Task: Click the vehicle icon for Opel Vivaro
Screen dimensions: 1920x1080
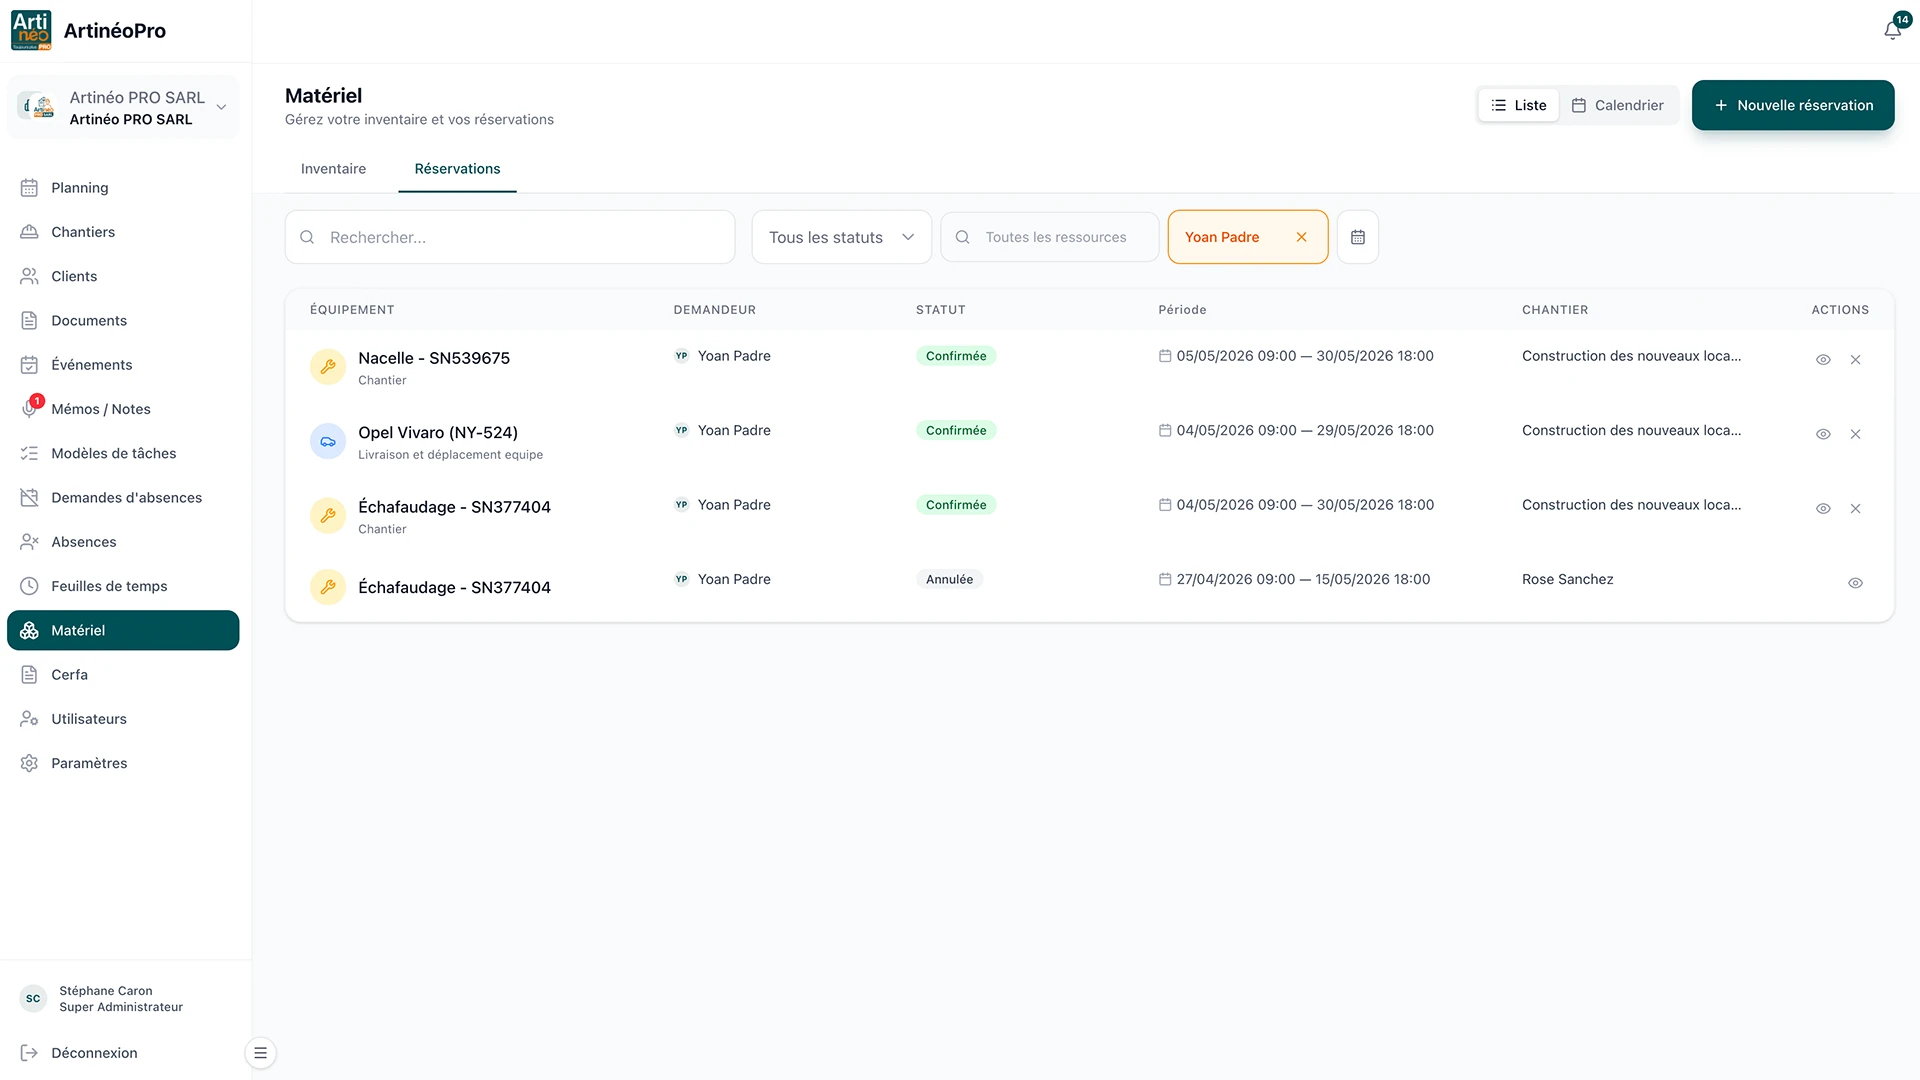Action: click(328, 441)
